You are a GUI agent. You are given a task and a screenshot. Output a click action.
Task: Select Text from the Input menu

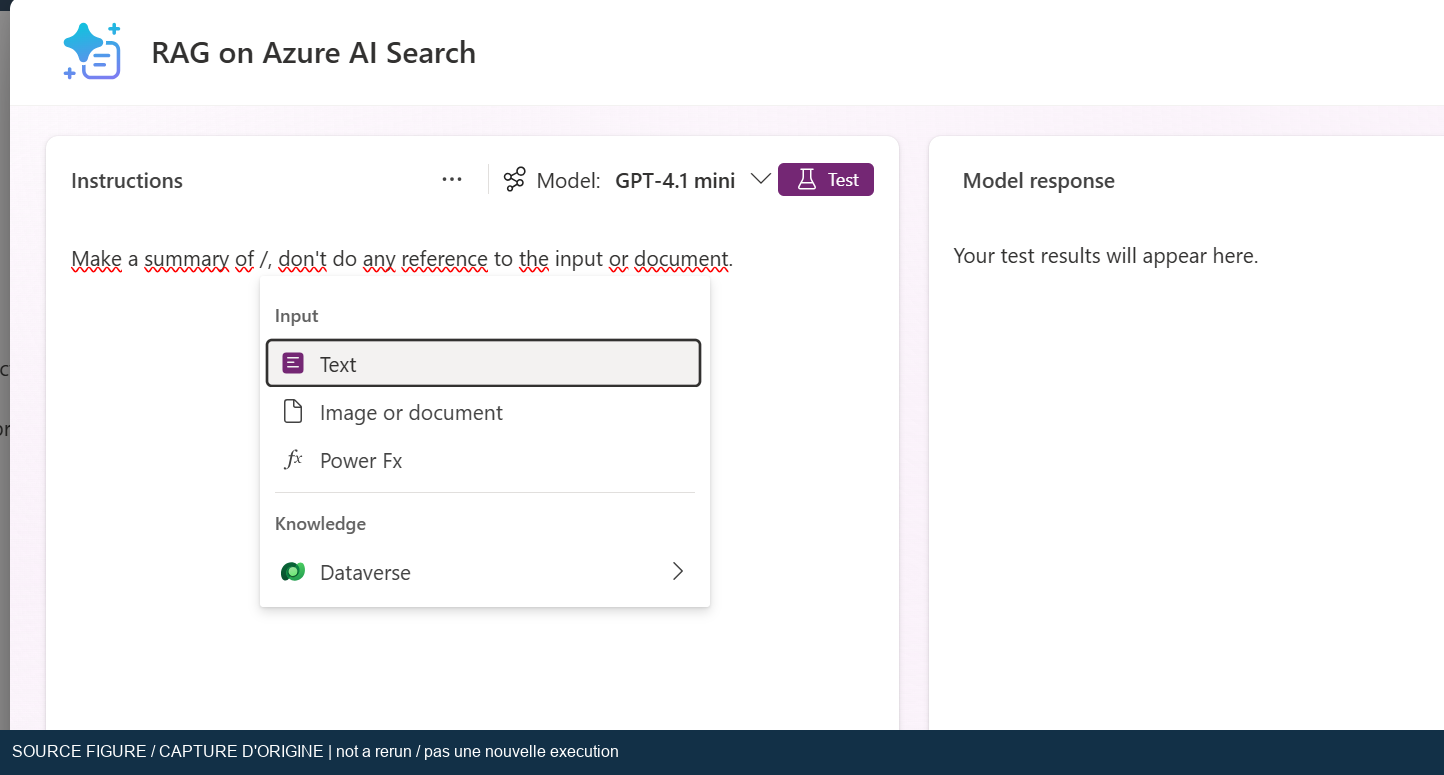pos(484,364)
